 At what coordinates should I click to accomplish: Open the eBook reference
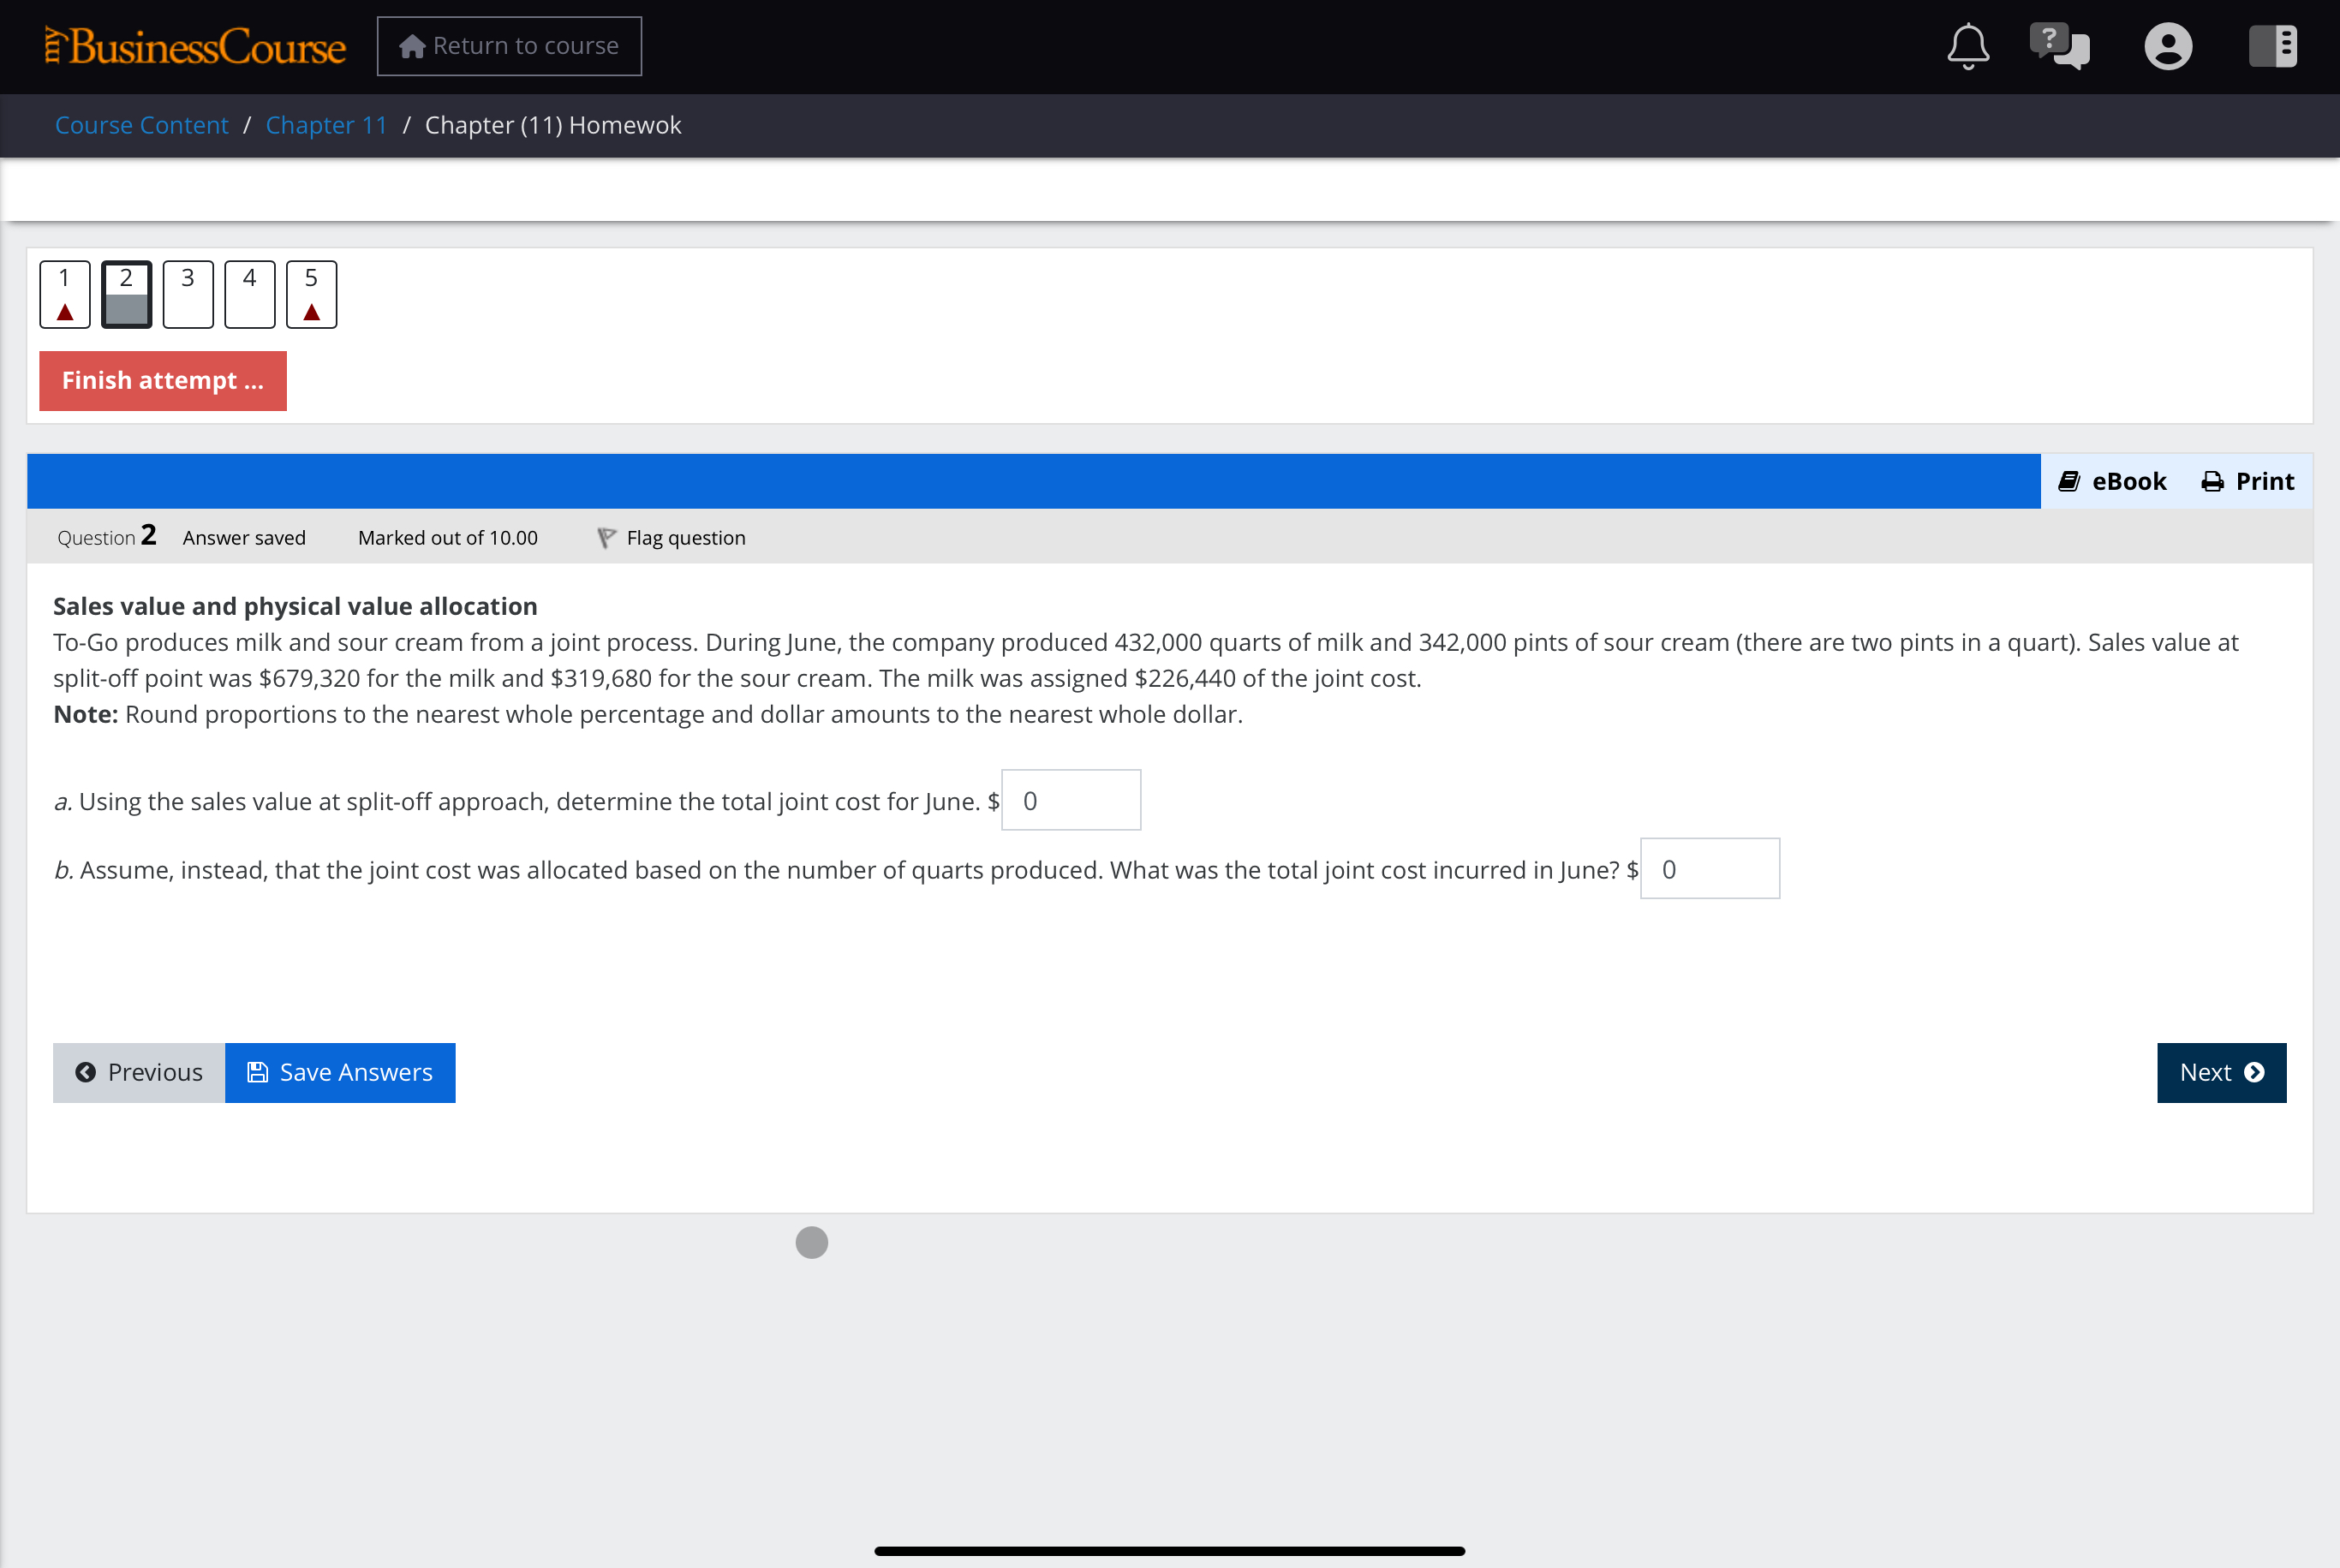[2112, 481]
